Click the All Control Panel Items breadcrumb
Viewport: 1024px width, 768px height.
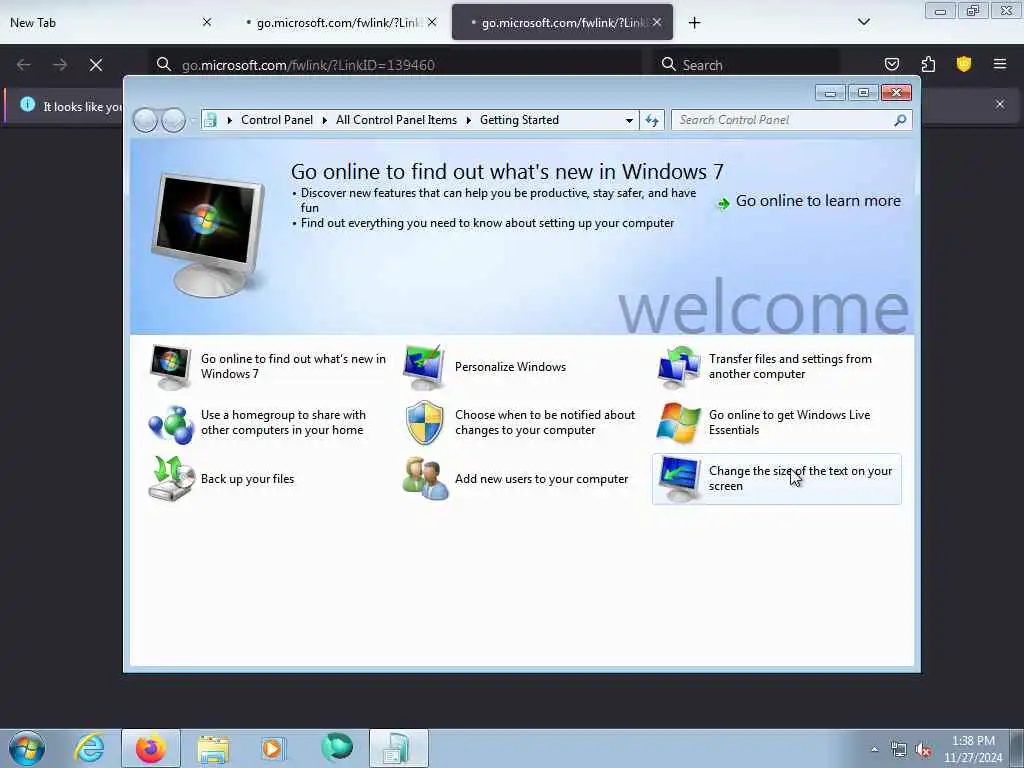click(x=396, y=120)
